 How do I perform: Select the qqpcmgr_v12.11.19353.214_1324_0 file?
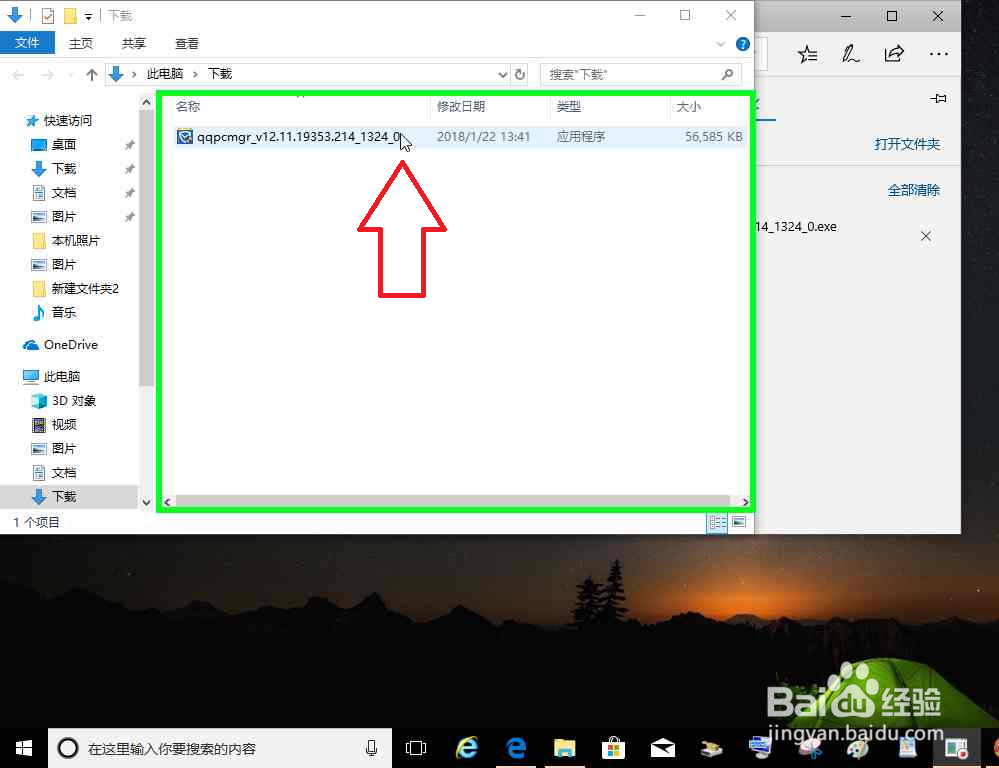click(x=298, y=136)
